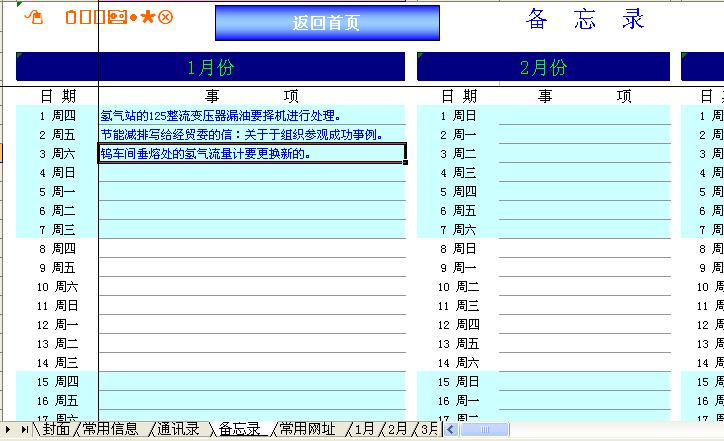This screenshot has width=724, height=441.
Task: Open the 常用网址 sheet tab
Action: click(x=307, y=430)
